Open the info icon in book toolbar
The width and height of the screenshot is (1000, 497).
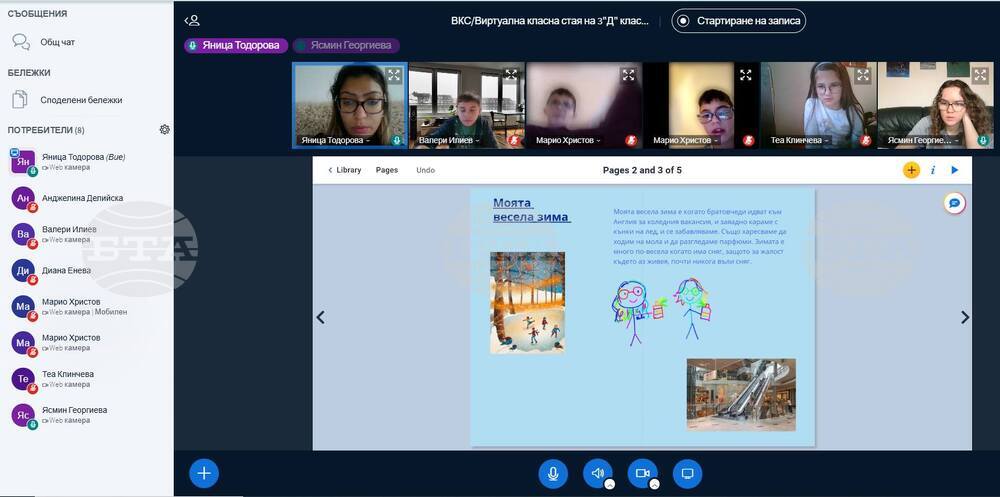933,170
